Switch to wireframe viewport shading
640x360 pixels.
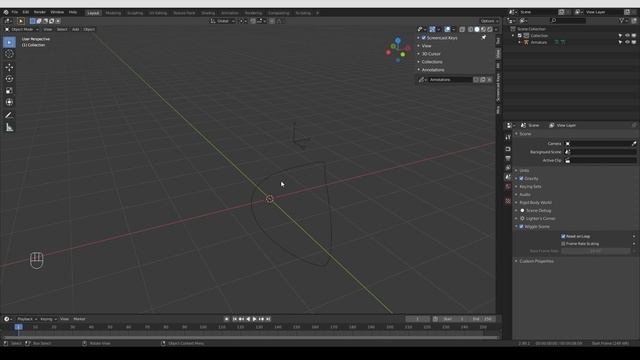point(471,29)
